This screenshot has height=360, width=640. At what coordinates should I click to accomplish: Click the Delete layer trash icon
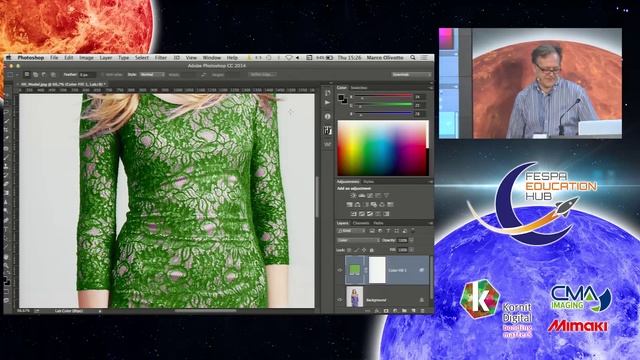[x=422, y=311]
